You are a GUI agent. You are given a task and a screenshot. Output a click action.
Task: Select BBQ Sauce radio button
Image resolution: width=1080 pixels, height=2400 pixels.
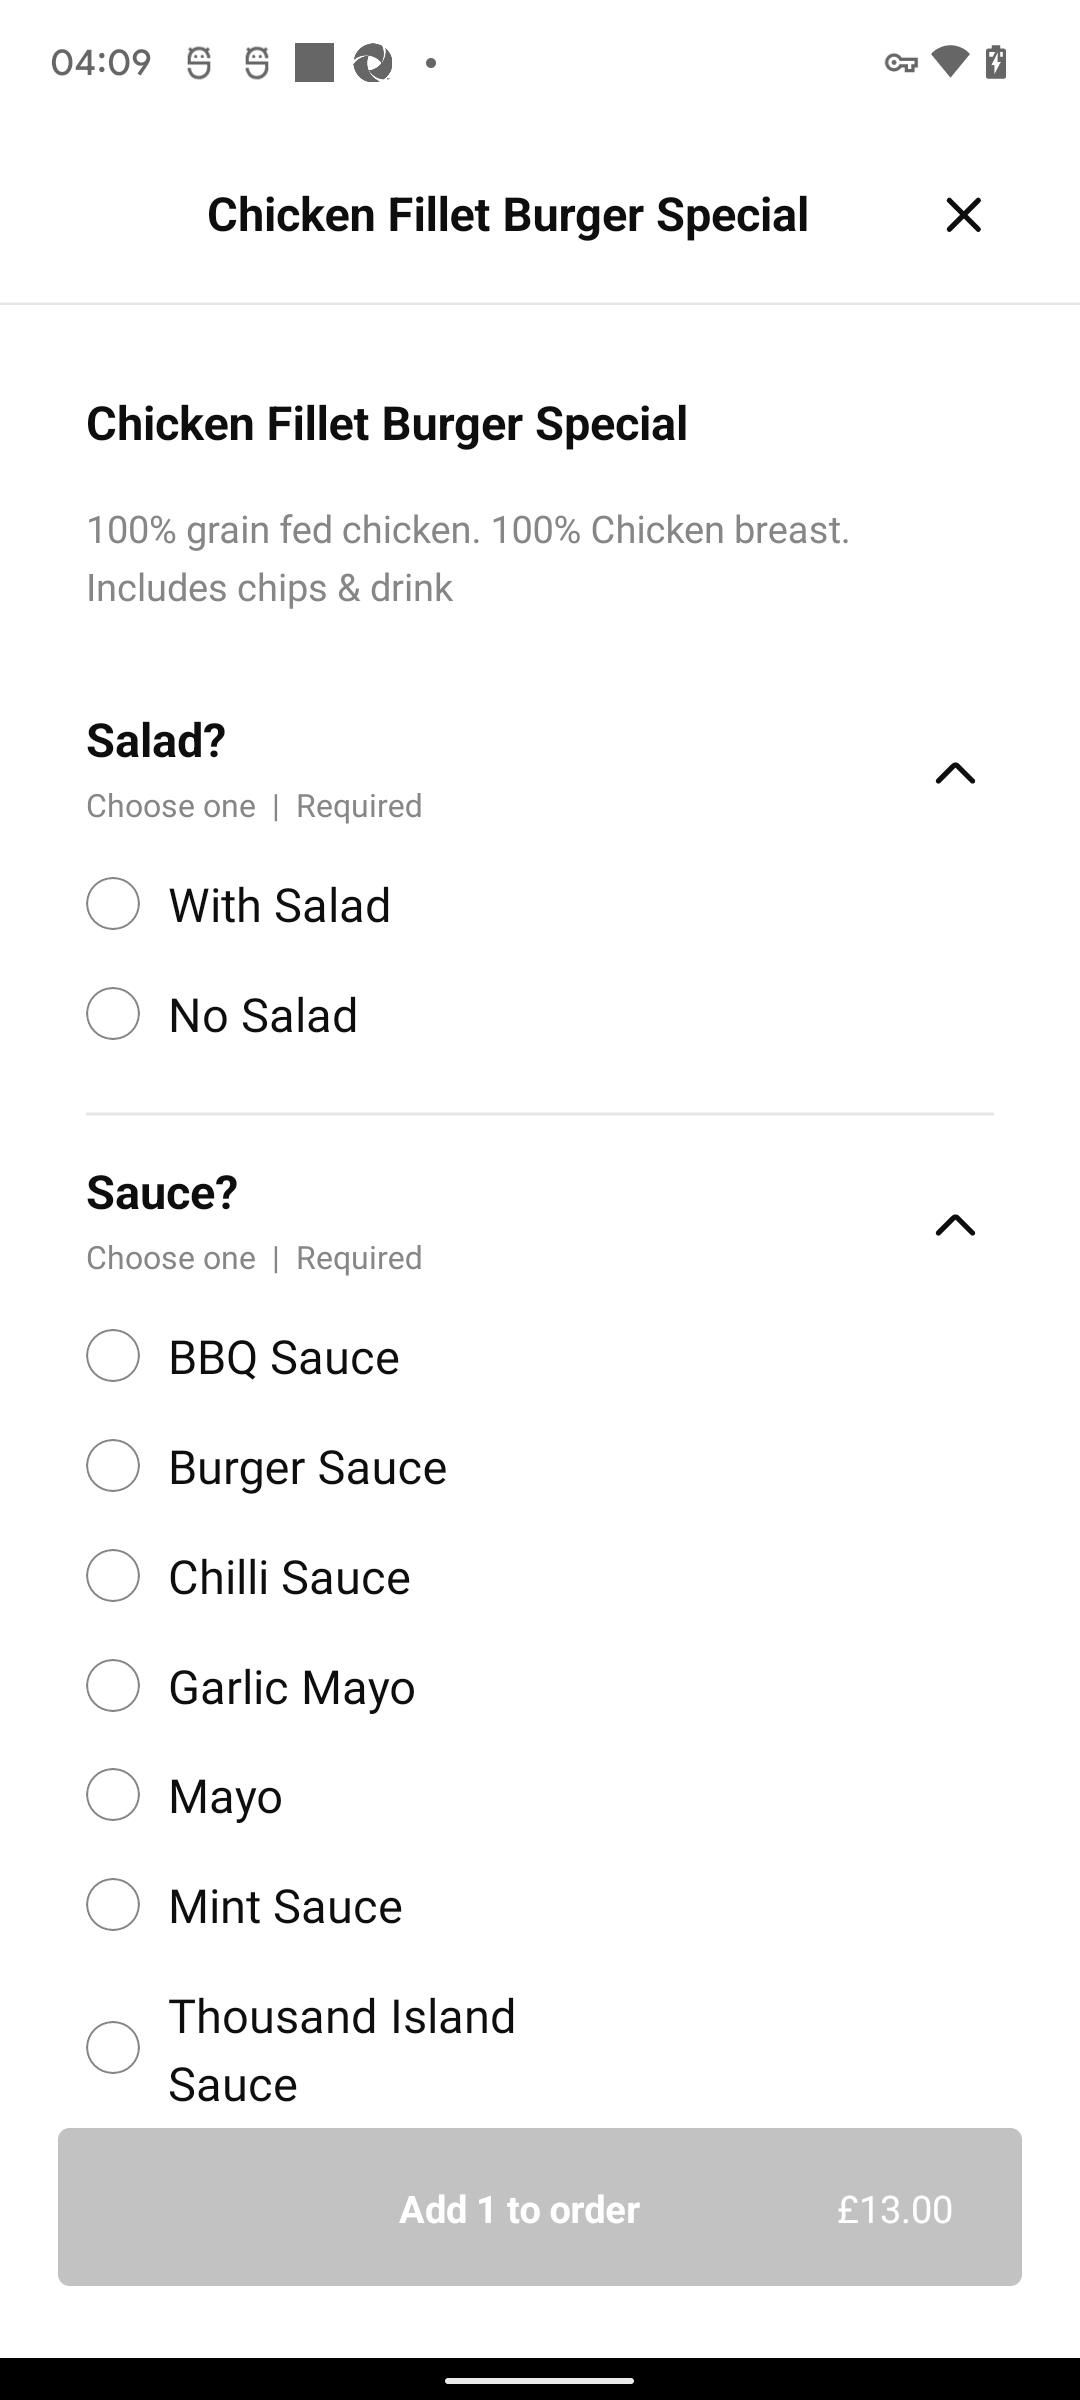113,1356
